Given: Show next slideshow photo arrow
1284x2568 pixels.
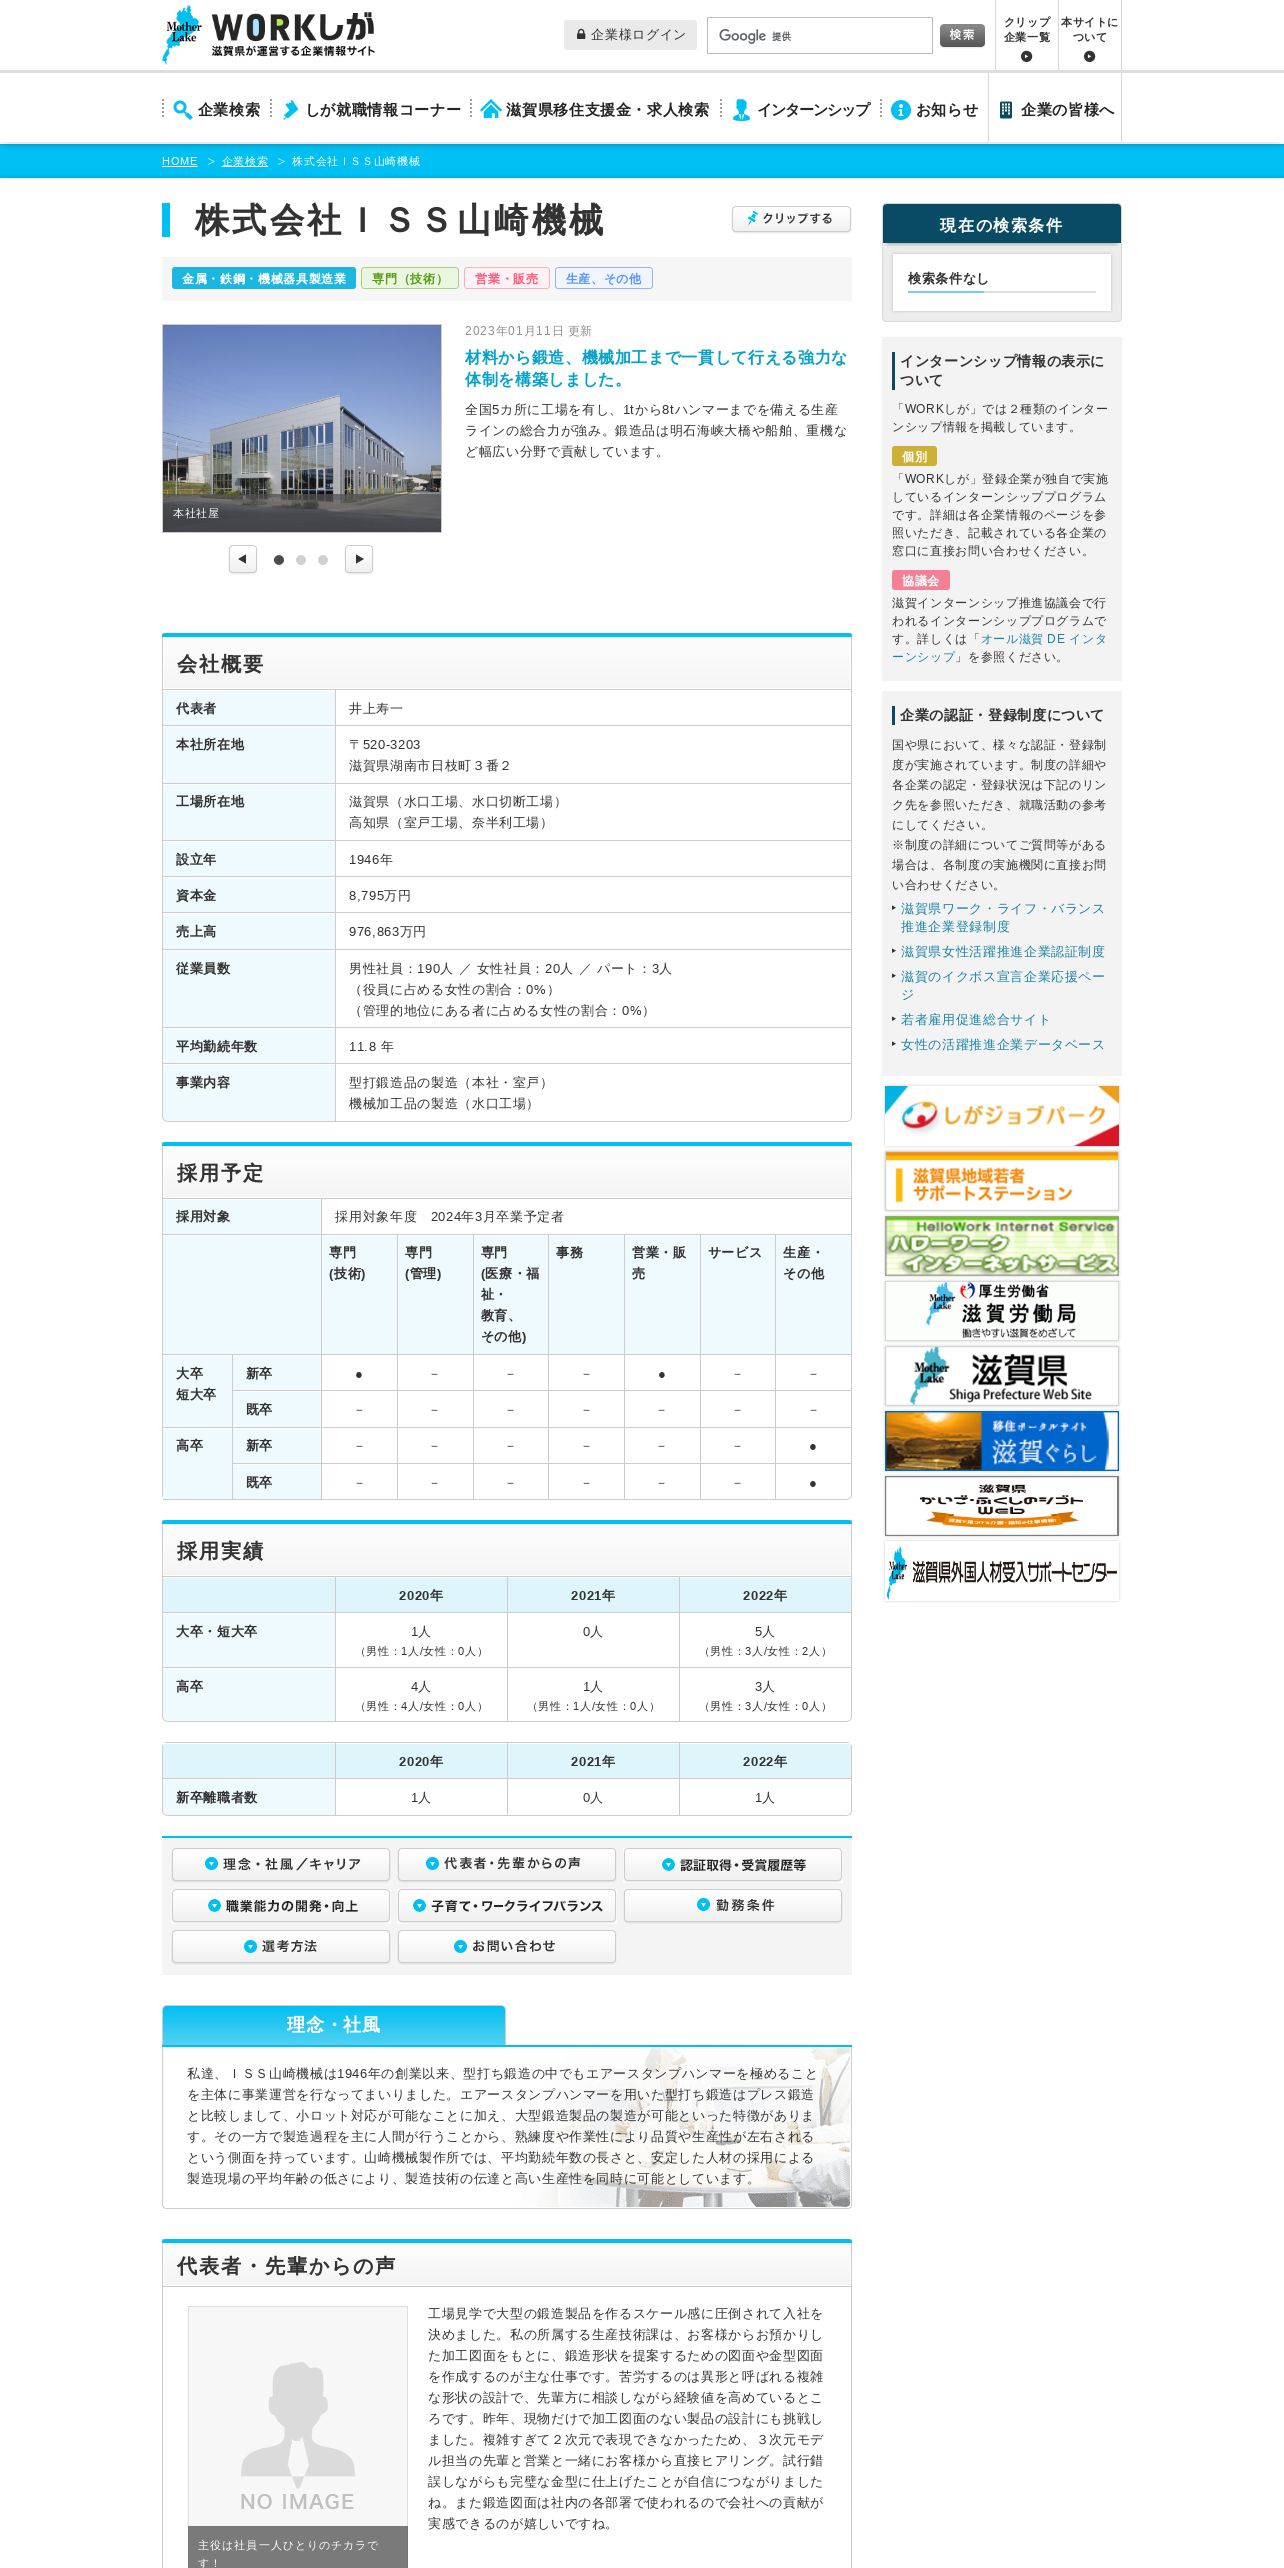Looking at the screenshot, I should (x=359, y=559).
